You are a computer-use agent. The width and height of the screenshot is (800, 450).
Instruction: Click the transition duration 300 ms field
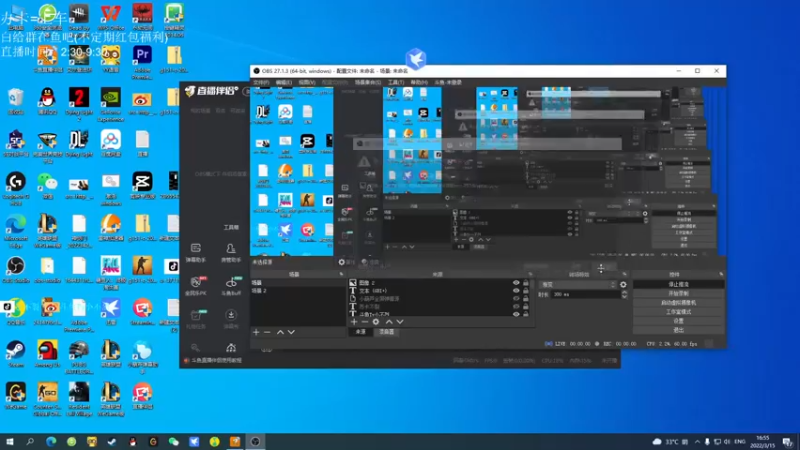tap(585, 294)
